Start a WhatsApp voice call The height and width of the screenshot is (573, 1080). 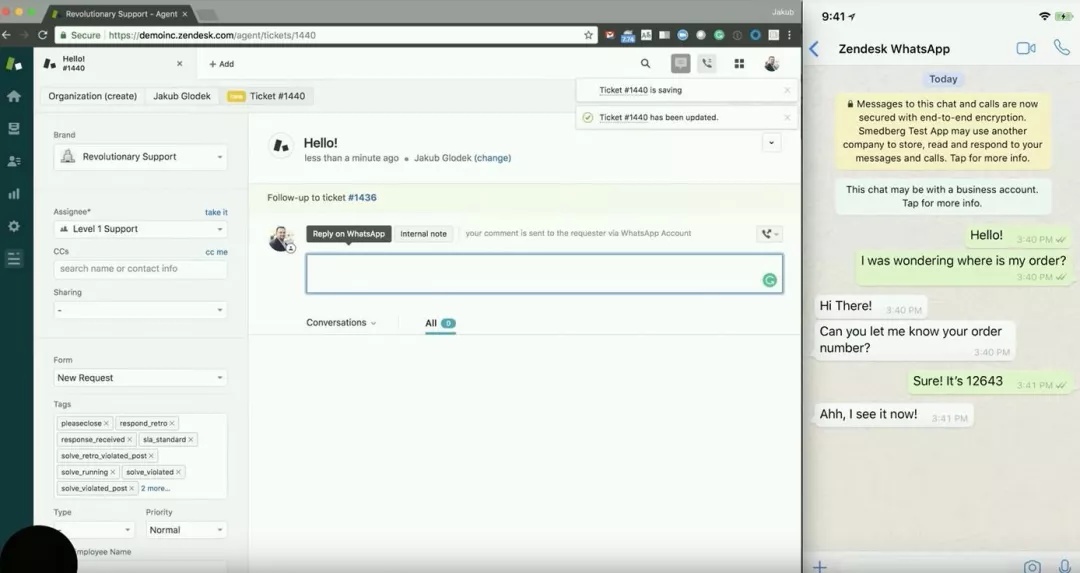1061,48
